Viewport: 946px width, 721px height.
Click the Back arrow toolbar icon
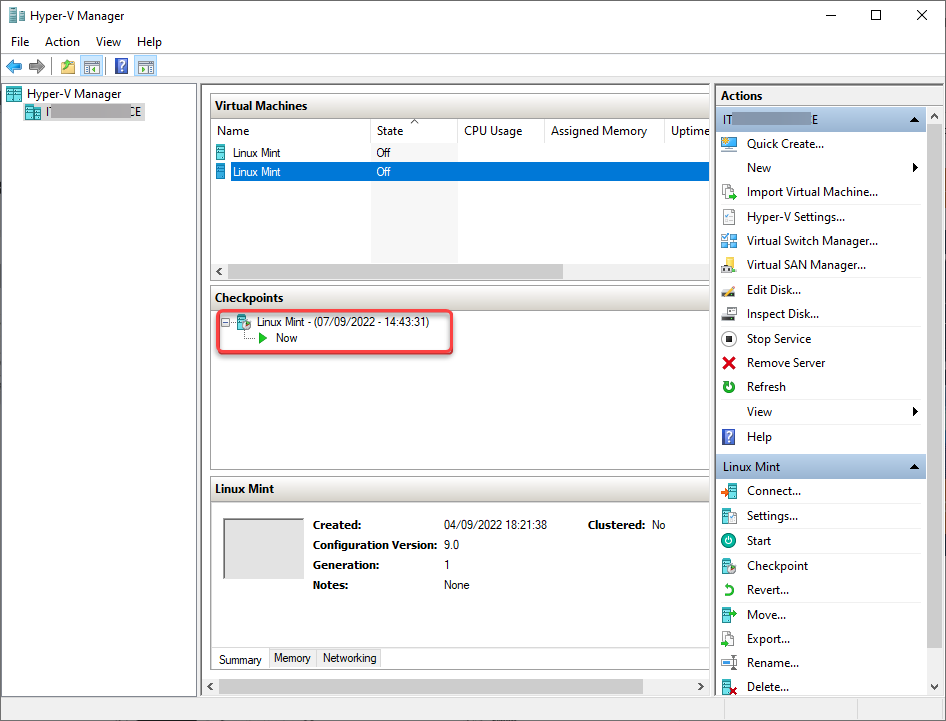click(14, 66)
